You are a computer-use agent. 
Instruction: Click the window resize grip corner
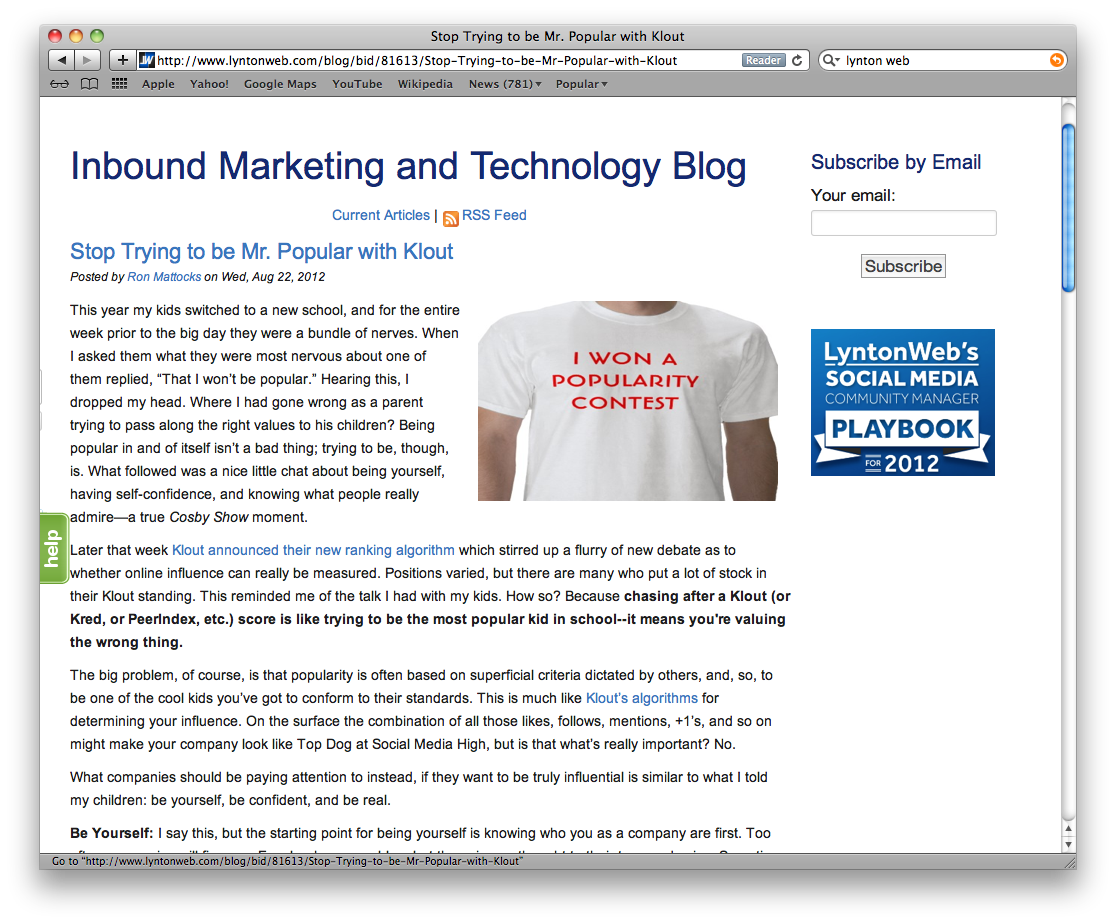pos(1070,862)
